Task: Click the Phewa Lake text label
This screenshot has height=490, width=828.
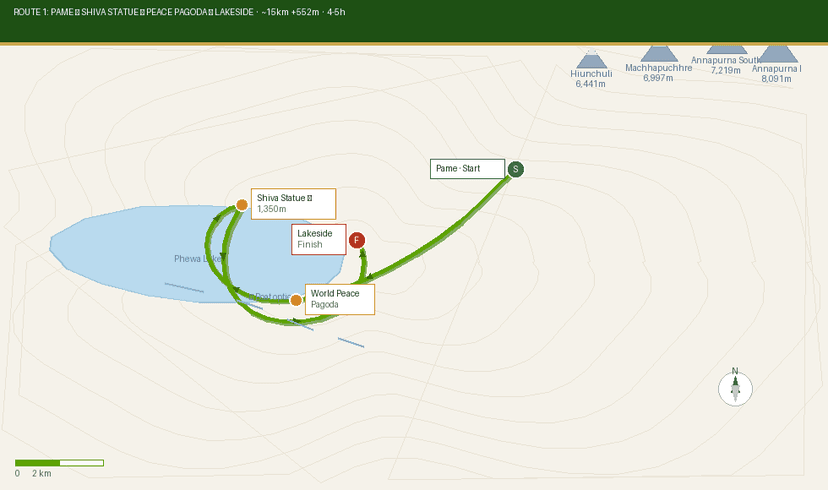Action: click(197, 259)
